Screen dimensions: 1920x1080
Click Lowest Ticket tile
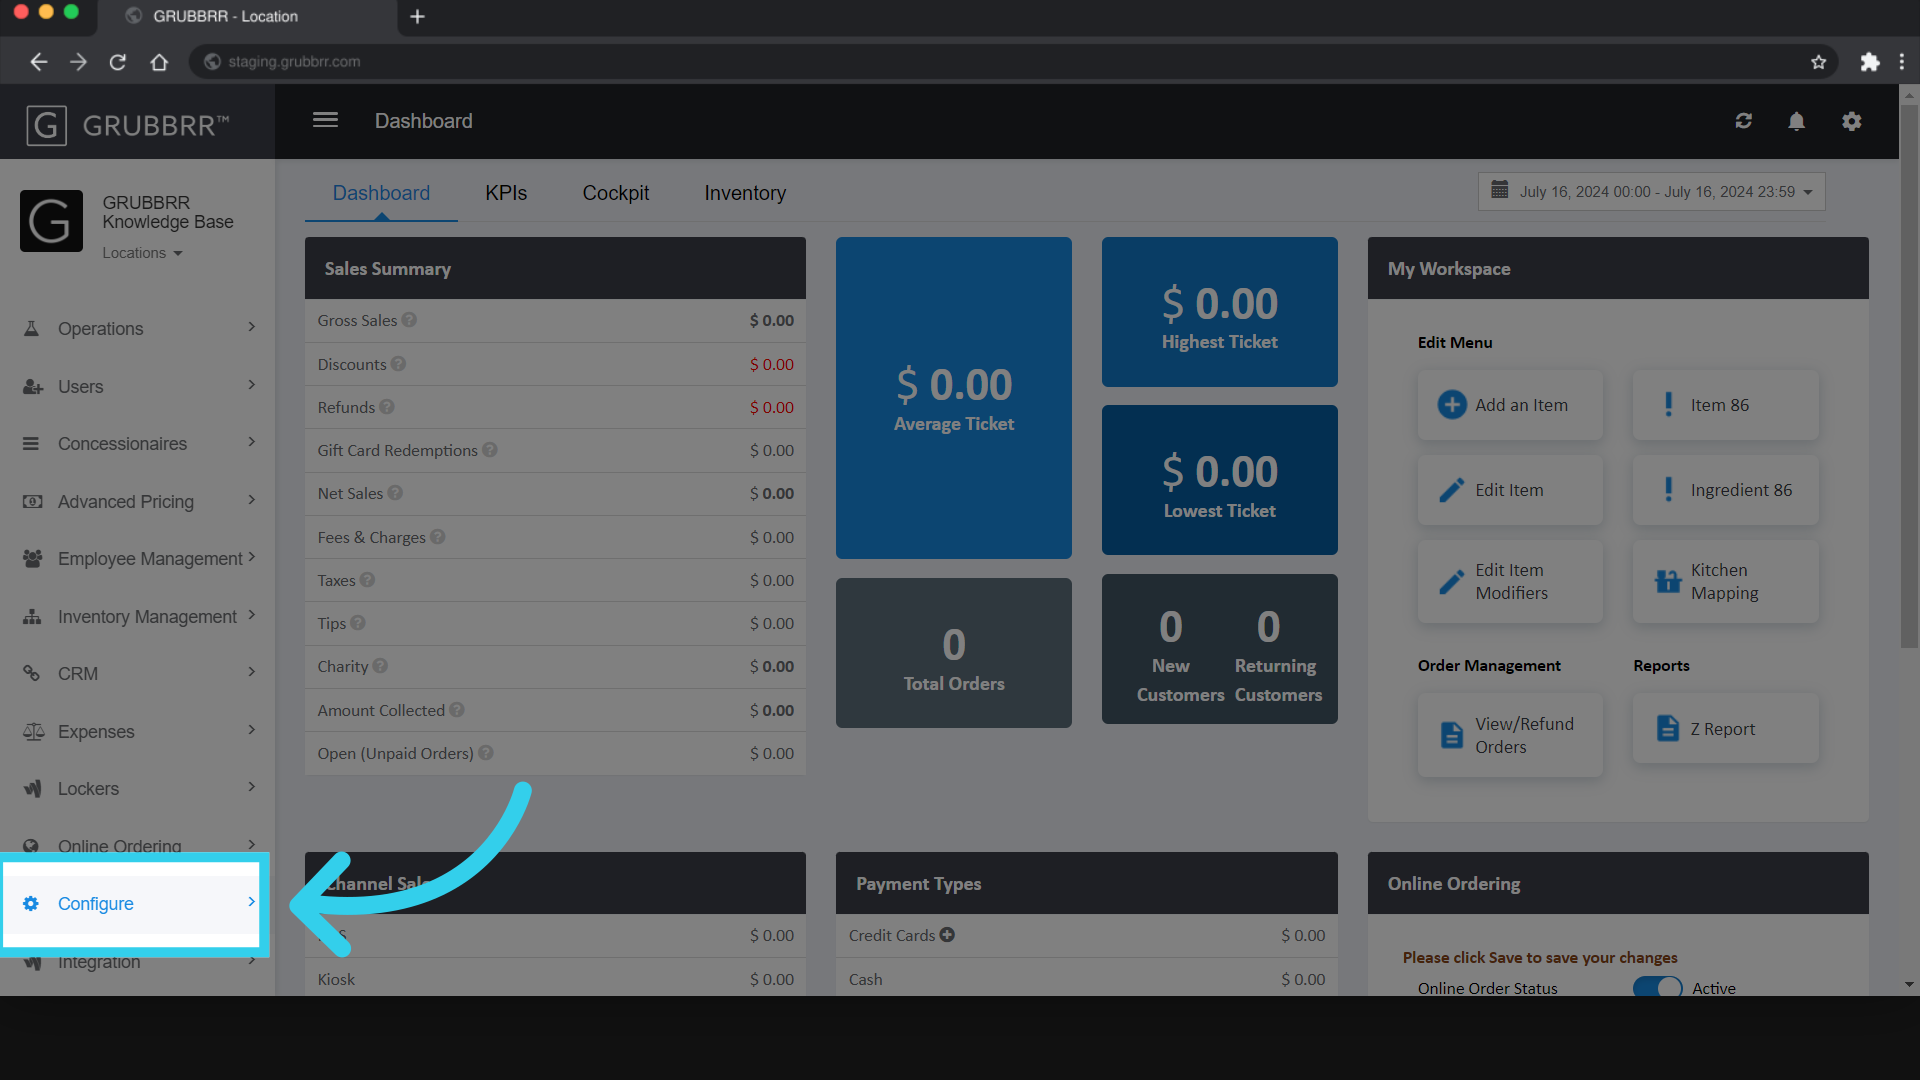[1220, 480]
